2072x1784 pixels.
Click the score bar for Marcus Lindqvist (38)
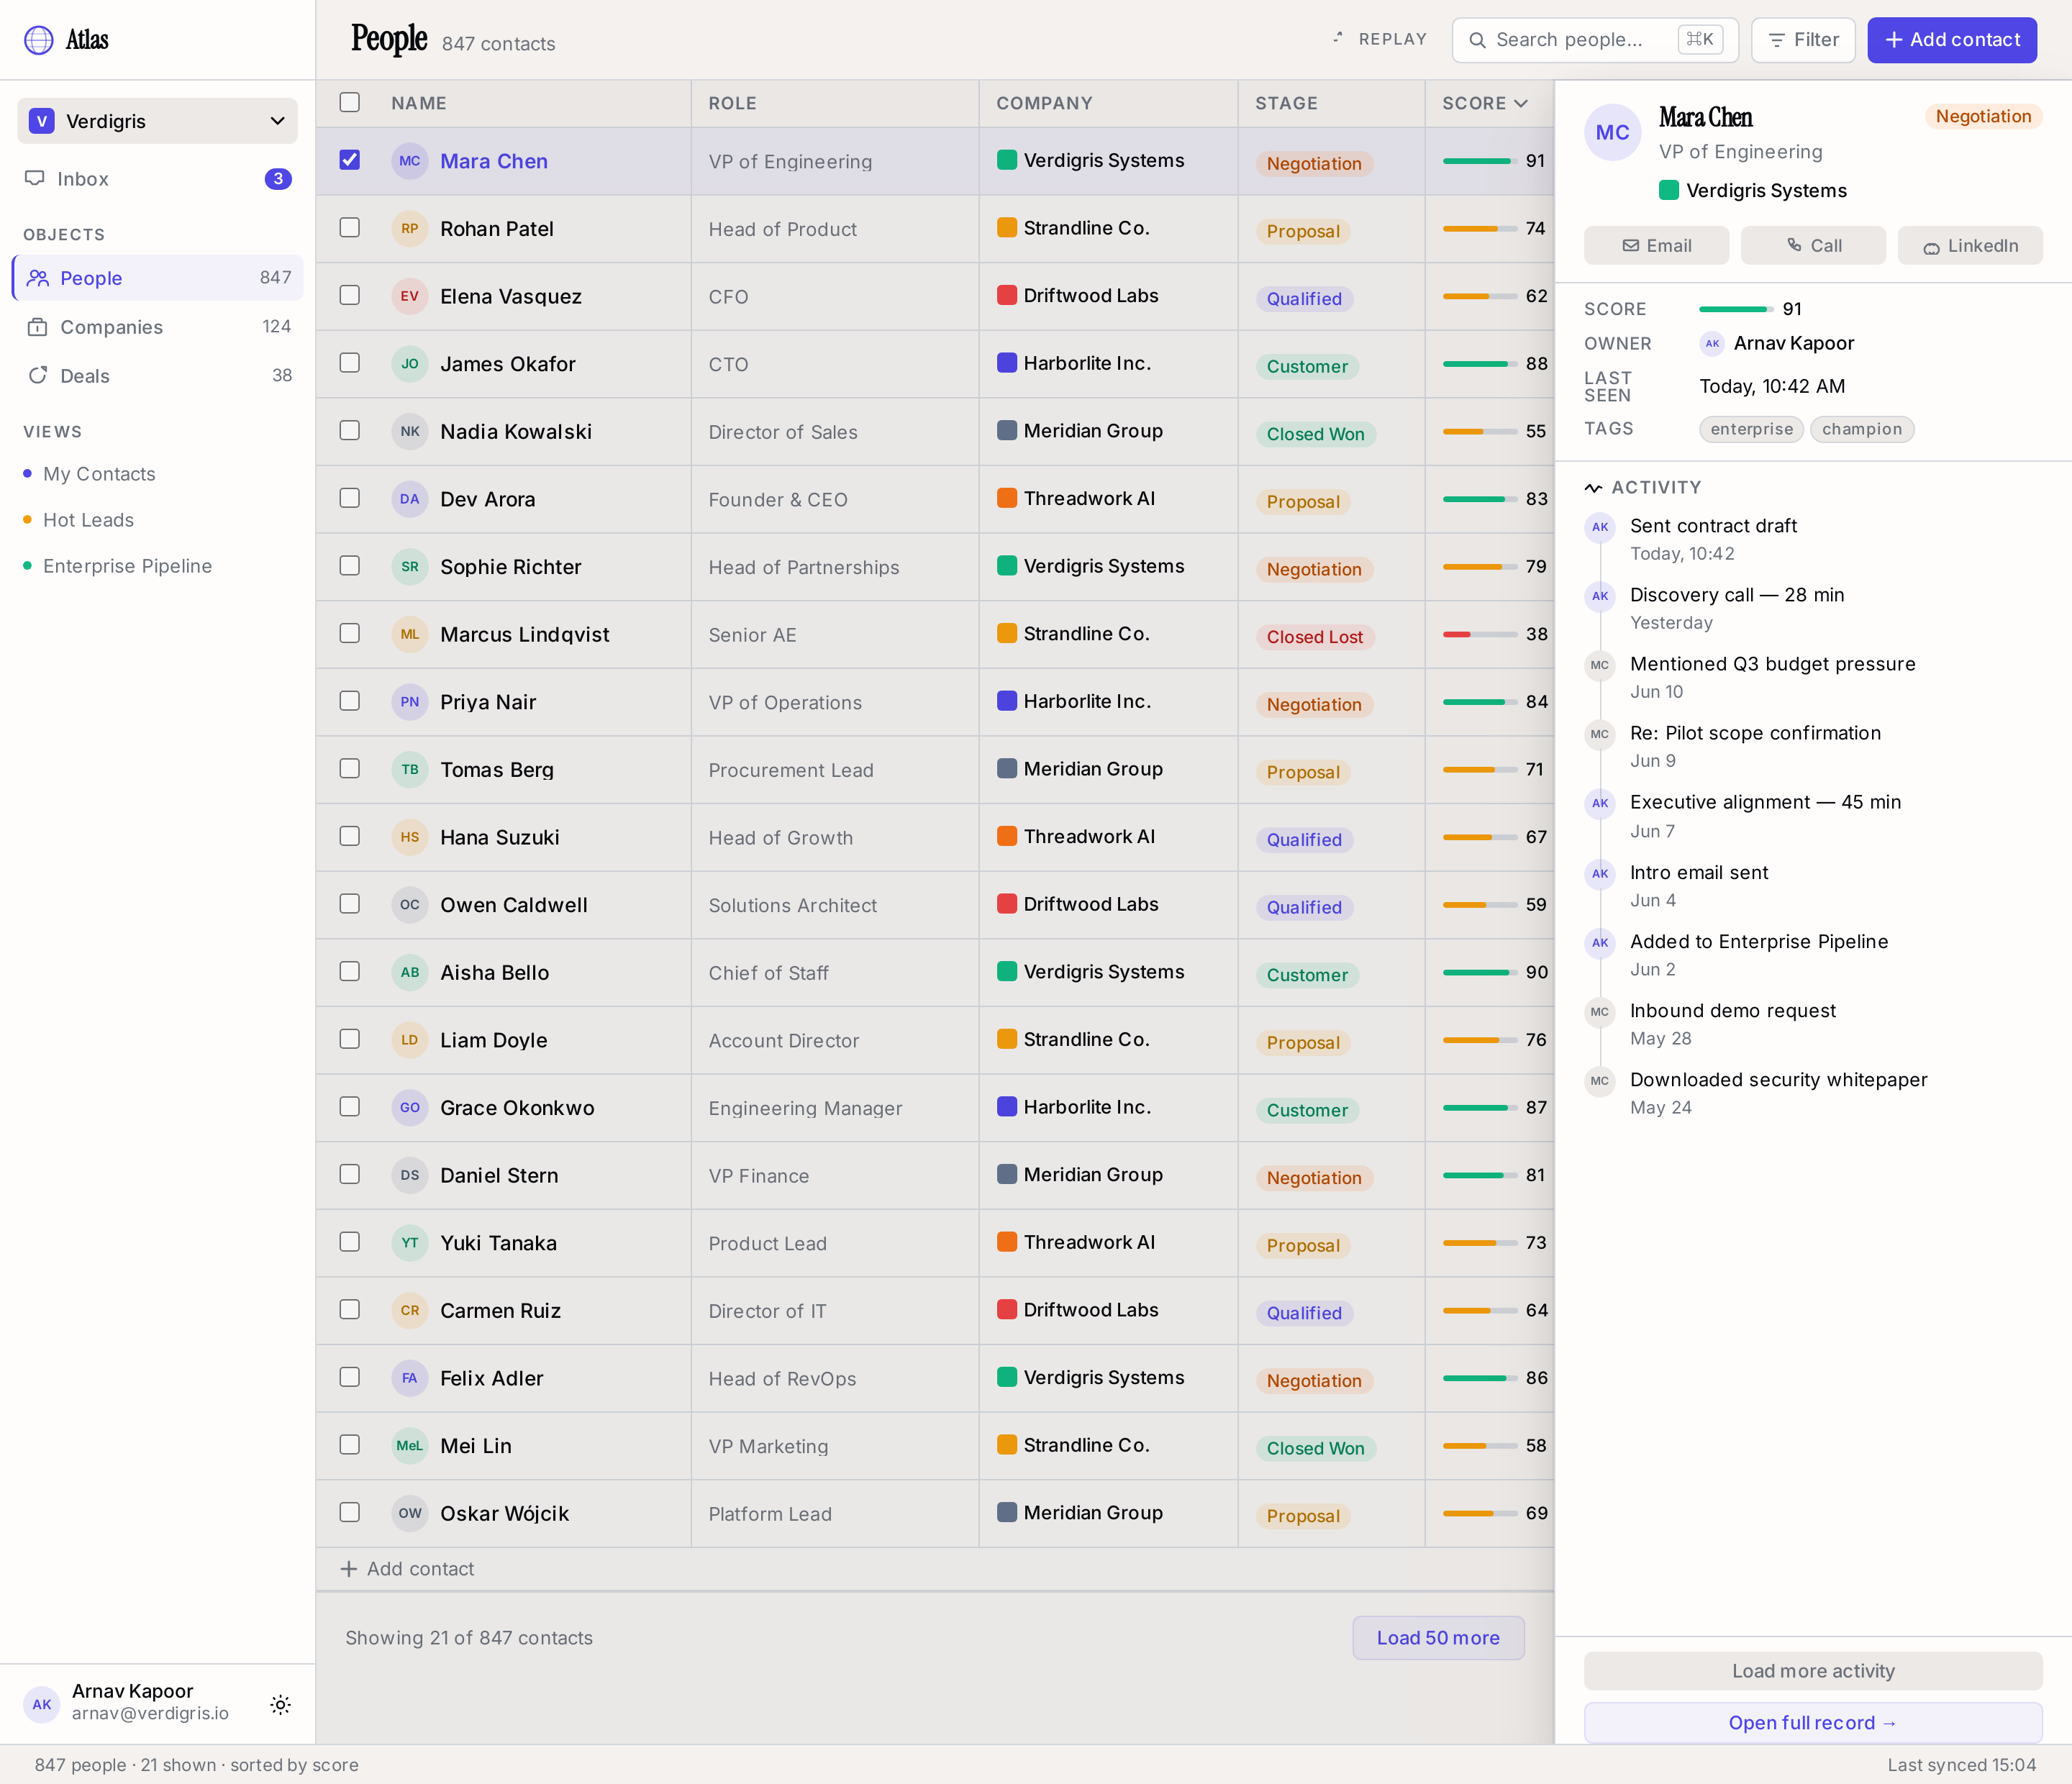(1480, 634)
